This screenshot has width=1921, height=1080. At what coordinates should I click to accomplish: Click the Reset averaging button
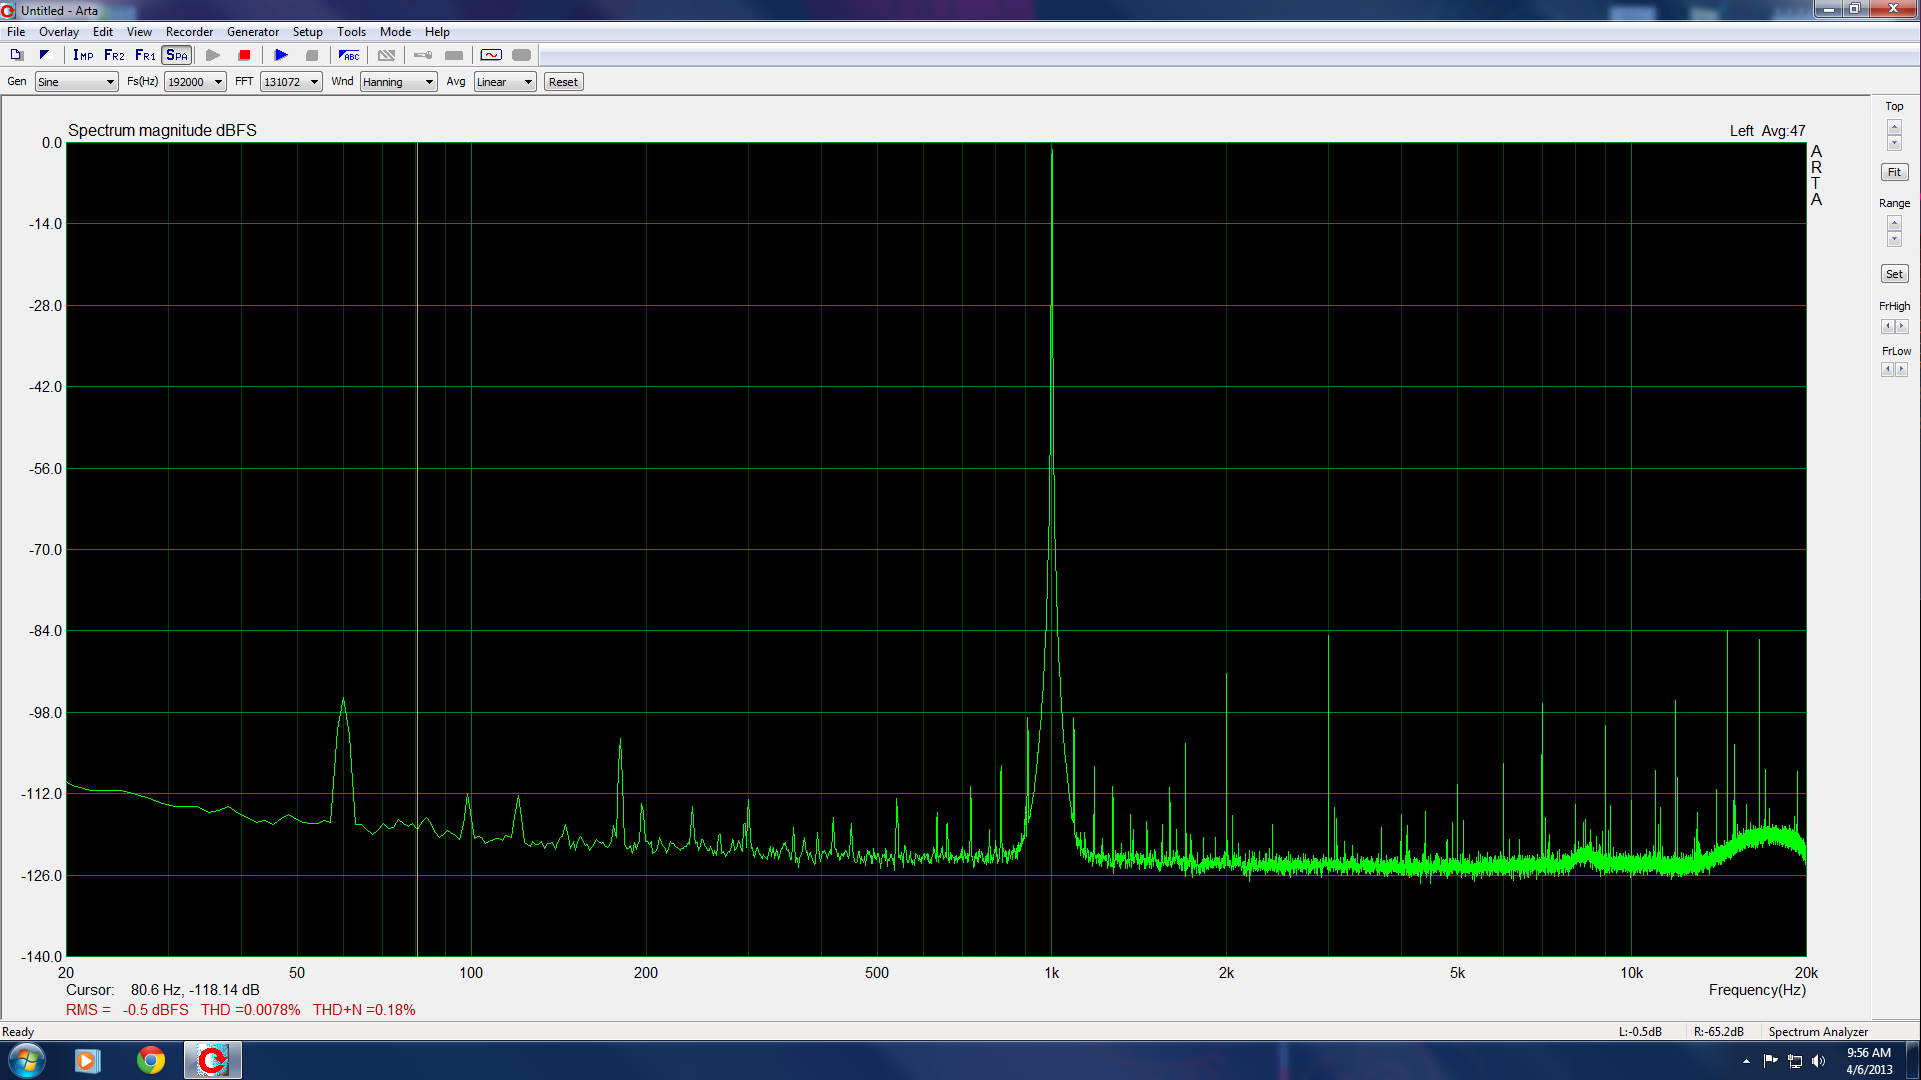[563, 82]
